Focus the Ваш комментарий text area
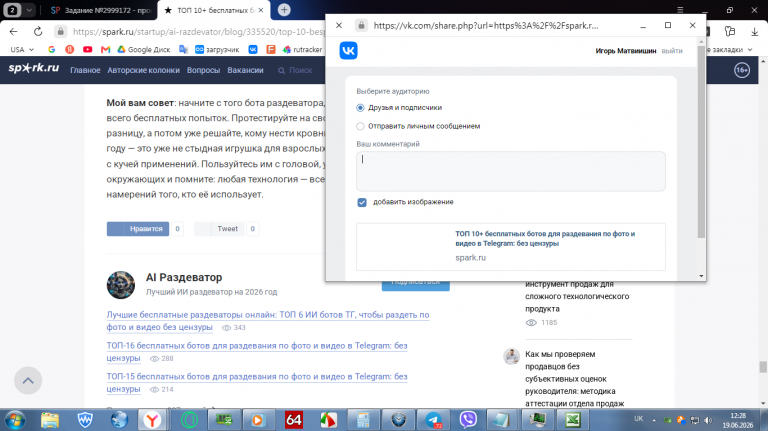 tap(510, 171)
